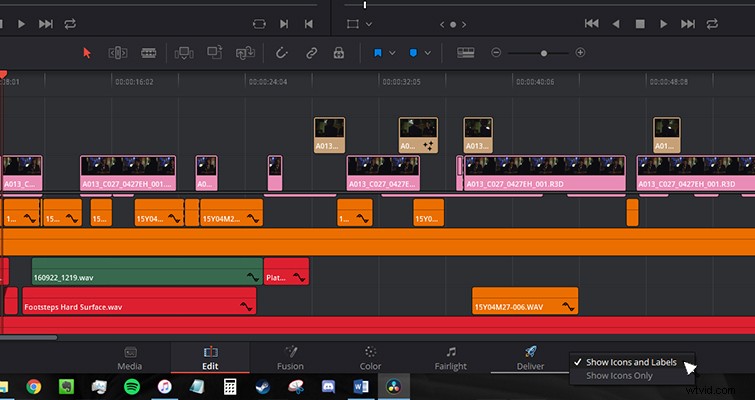Select the red arrow Selection Mode tool
755x400 pixels.
coord(87,52)
